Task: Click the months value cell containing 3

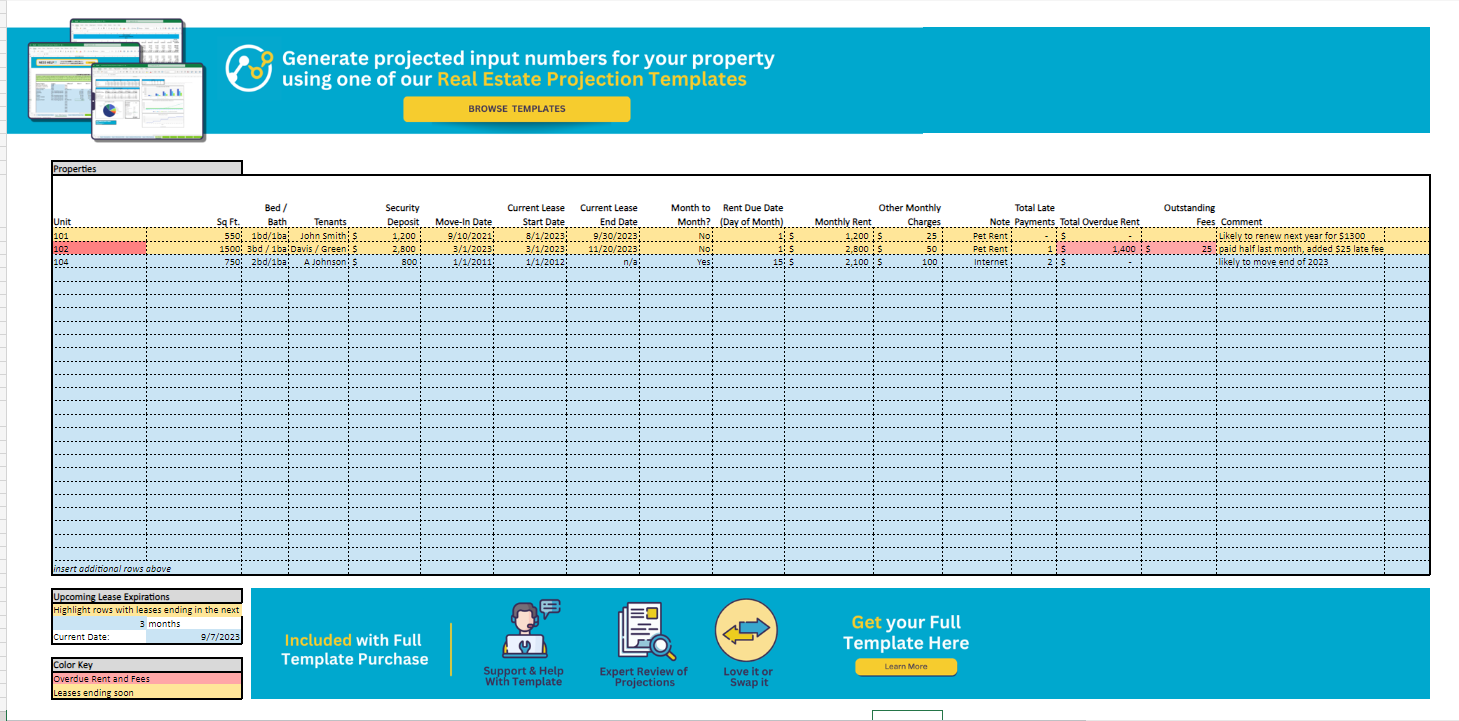Action: [x=100, y=622]
